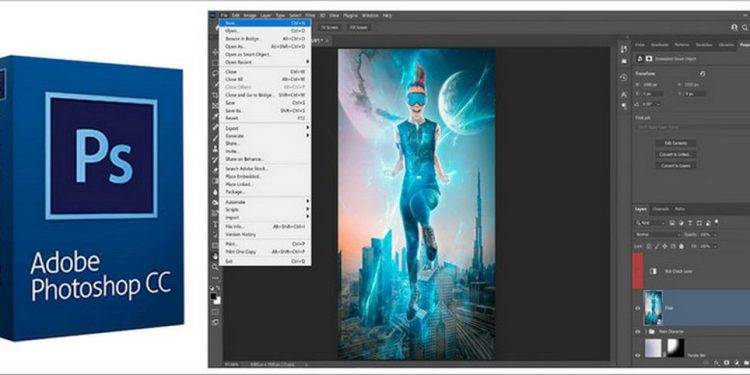This screenshot has width=750, height=375.
Task: Select the Lasso tool
Action: click(x=215, y=73)
